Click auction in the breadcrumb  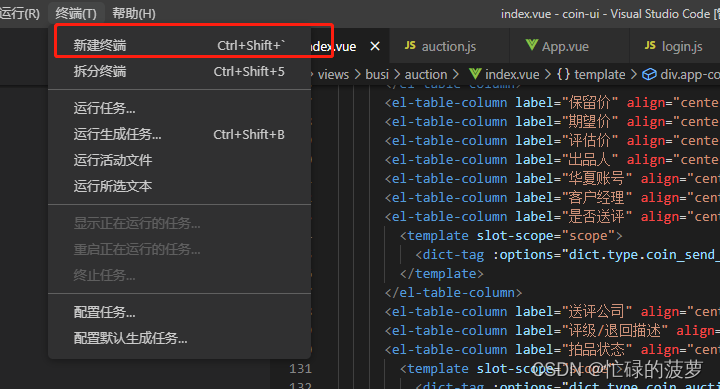[426, 74]
